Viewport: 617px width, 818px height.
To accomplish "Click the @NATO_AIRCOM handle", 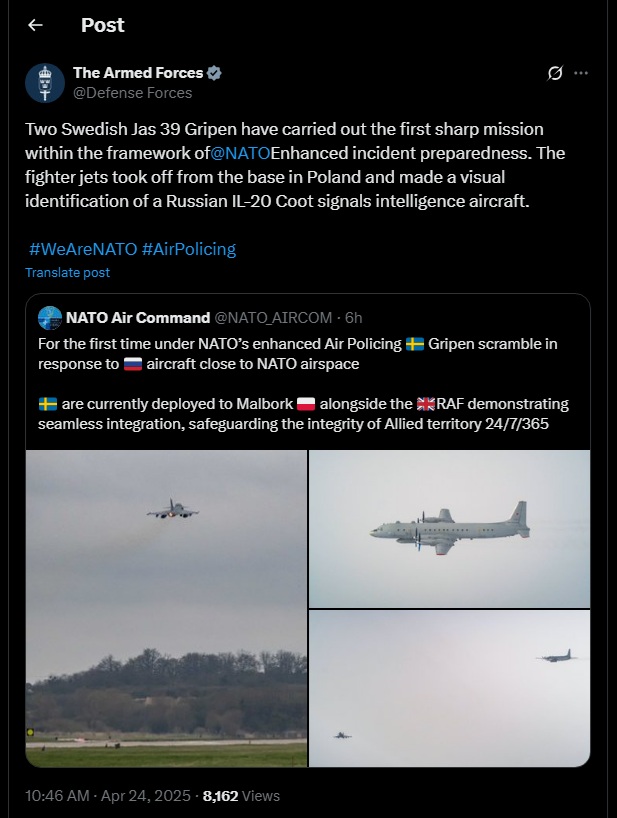I will point(275,318).
